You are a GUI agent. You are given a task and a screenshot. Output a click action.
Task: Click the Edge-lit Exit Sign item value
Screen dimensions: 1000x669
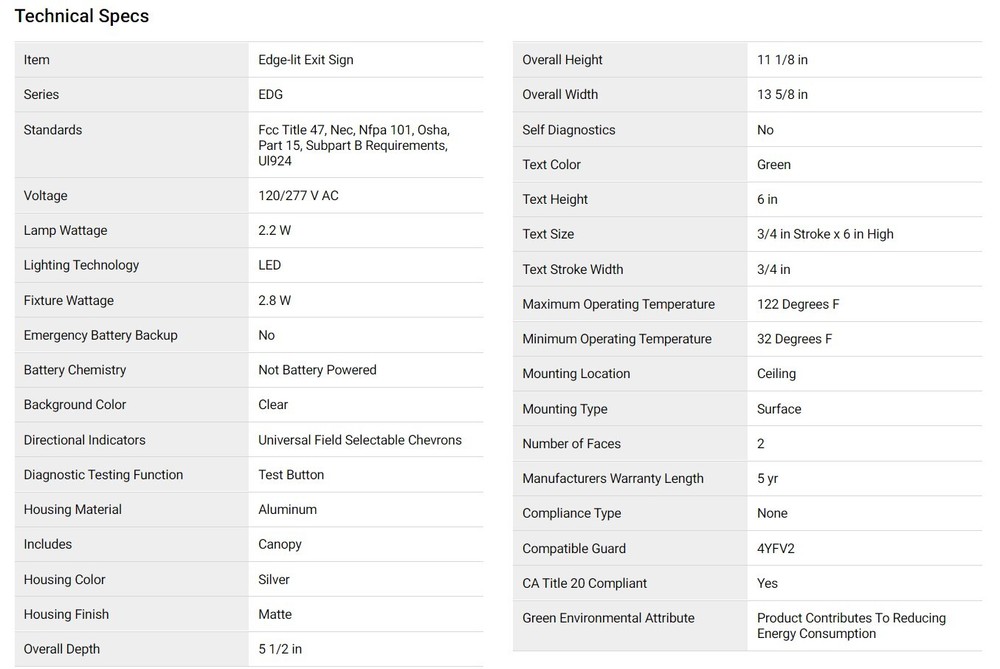[305, 60]
